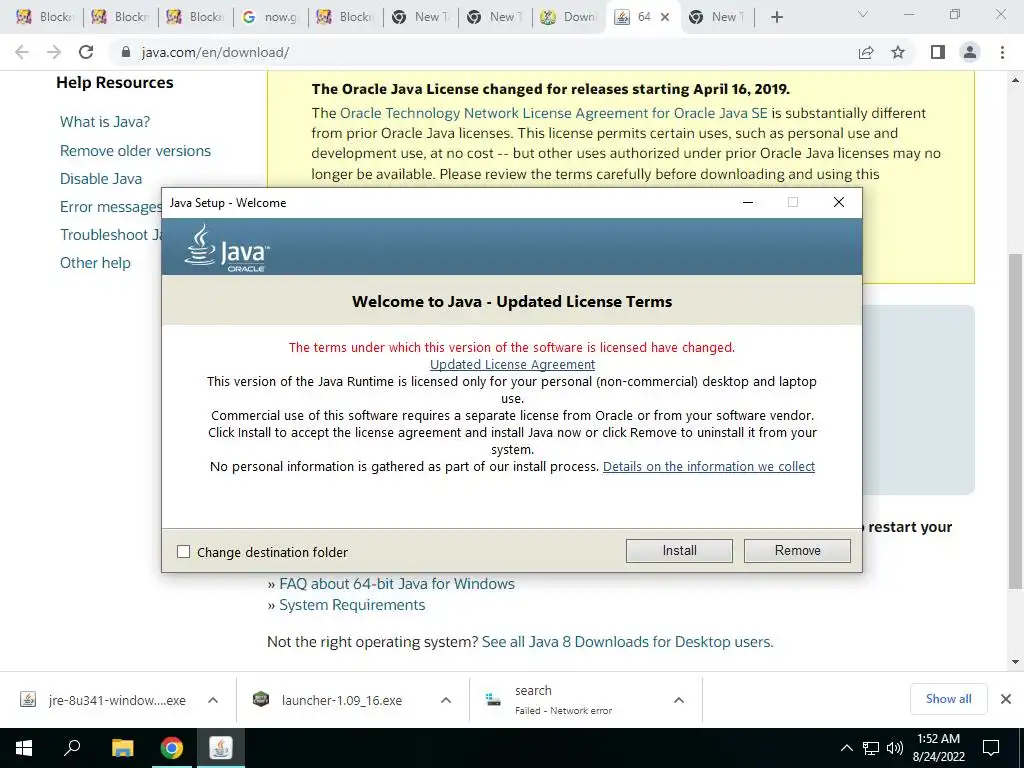Open the Chrome side panel icon
Viewport: 1024px width, 768px height.
click(x=938, y=52)
